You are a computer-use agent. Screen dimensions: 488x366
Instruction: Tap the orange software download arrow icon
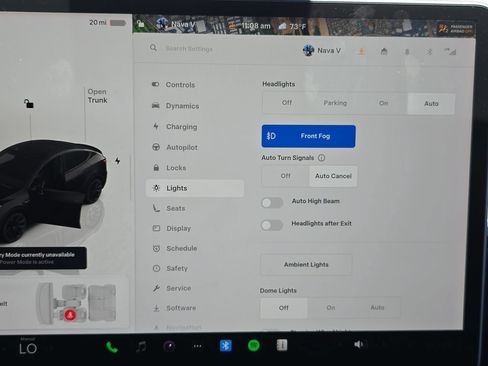[x=361, y=51]
